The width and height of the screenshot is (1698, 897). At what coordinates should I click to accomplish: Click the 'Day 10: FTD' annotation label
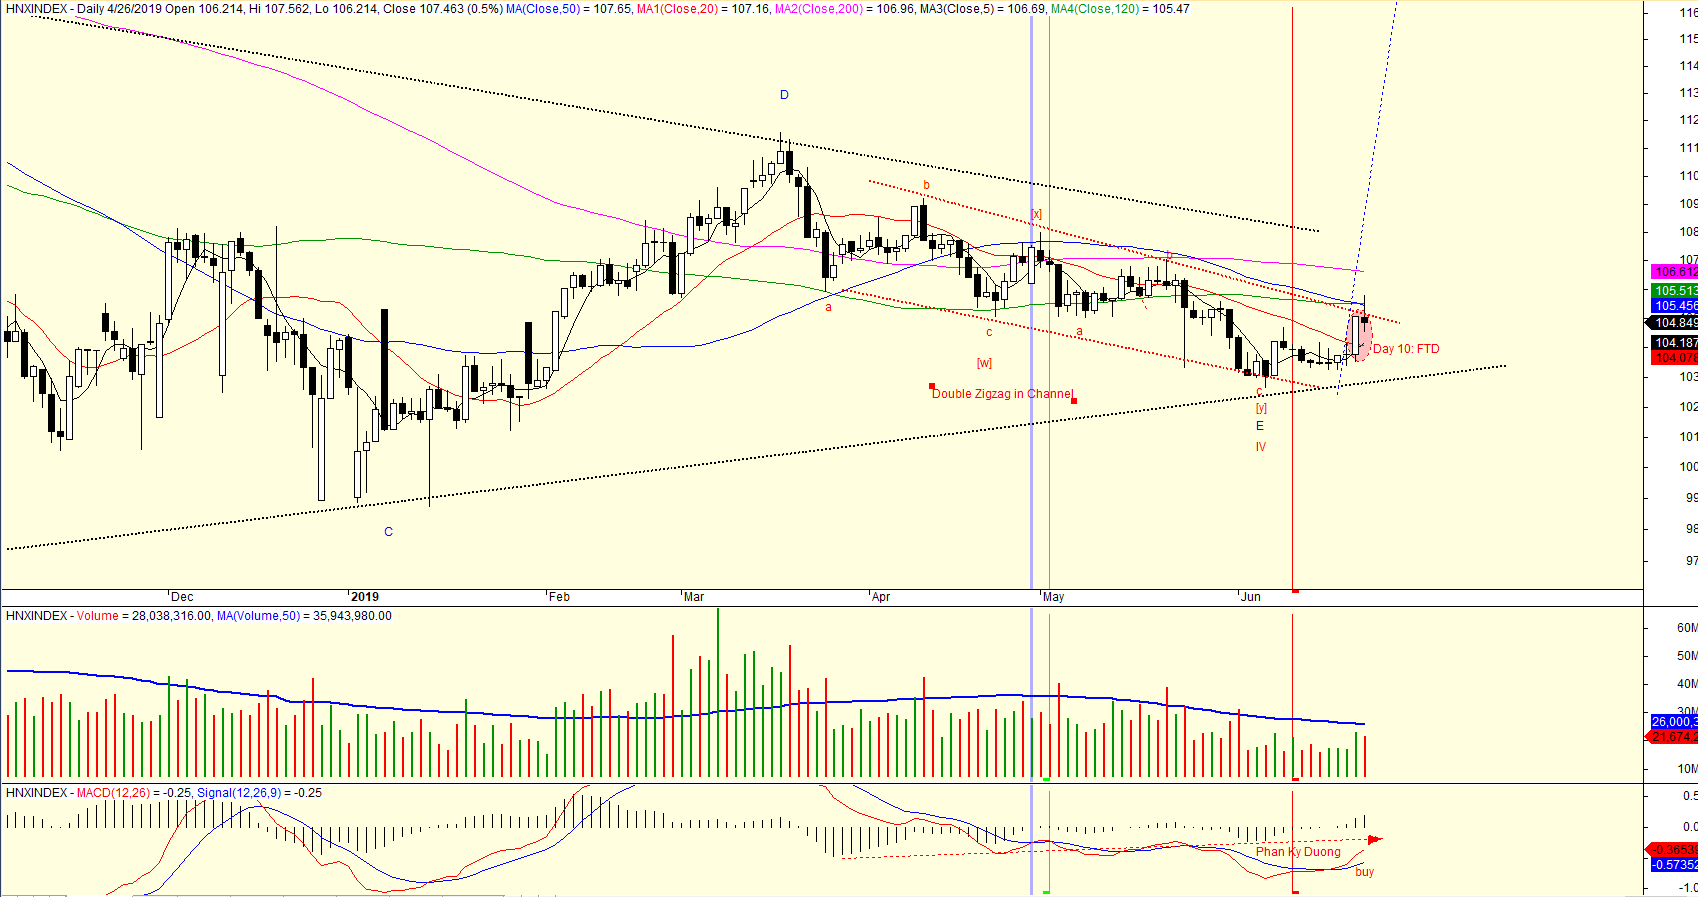(1406, 349)
